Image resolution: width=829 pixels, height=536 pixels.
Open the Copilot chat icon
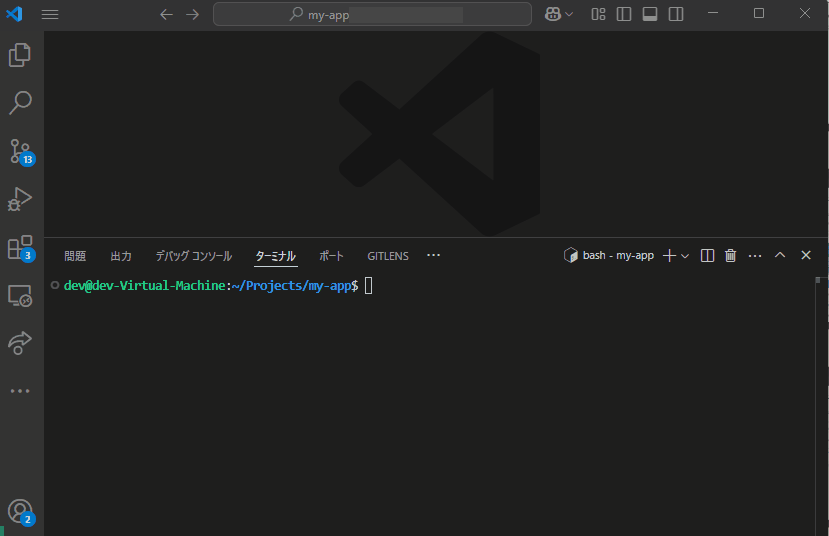pyautogui.click(x=552, y=14)
